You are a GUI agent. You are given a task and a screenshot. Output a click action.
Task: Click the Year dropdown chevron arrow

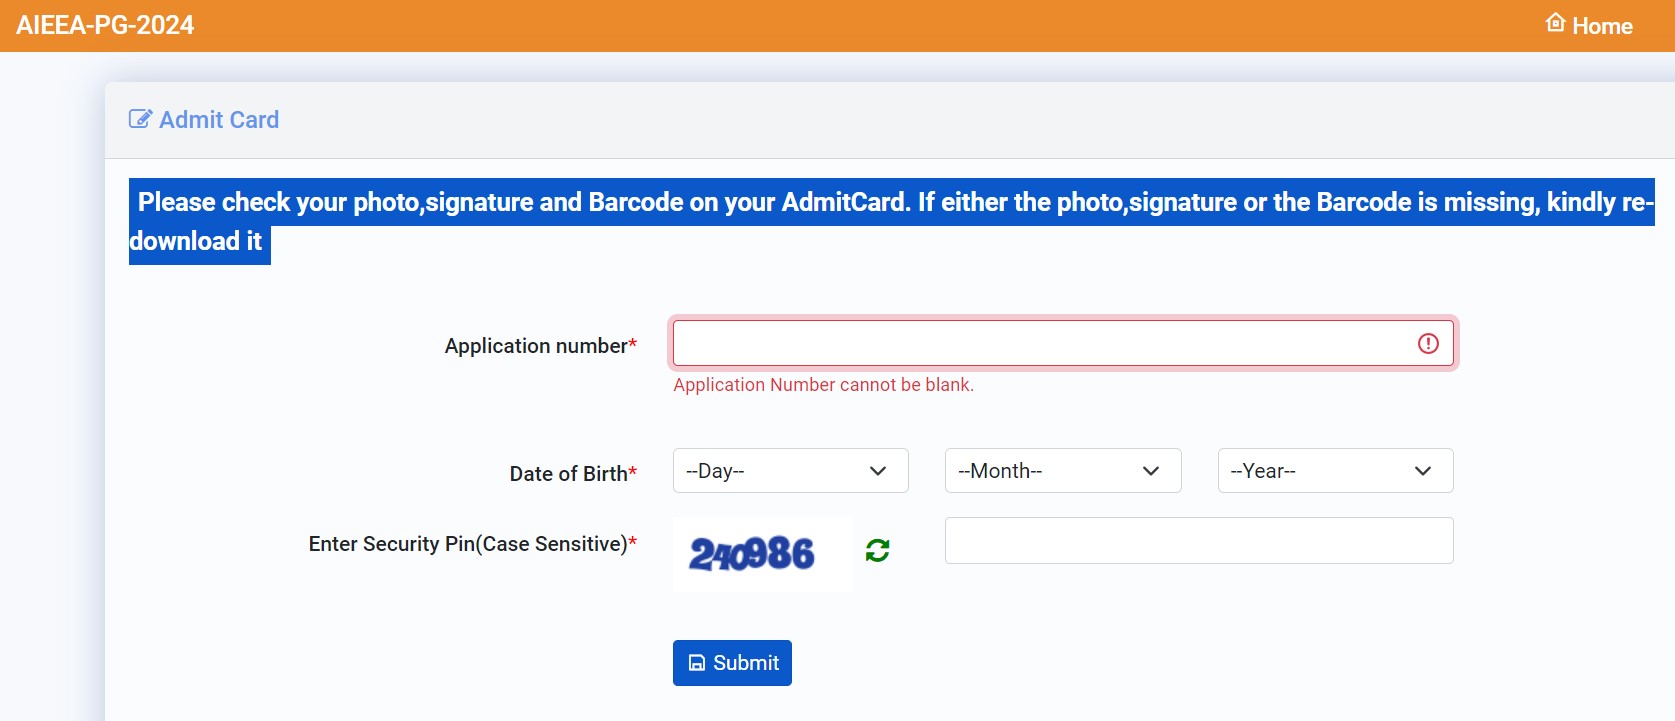[x=1423, y=471]
